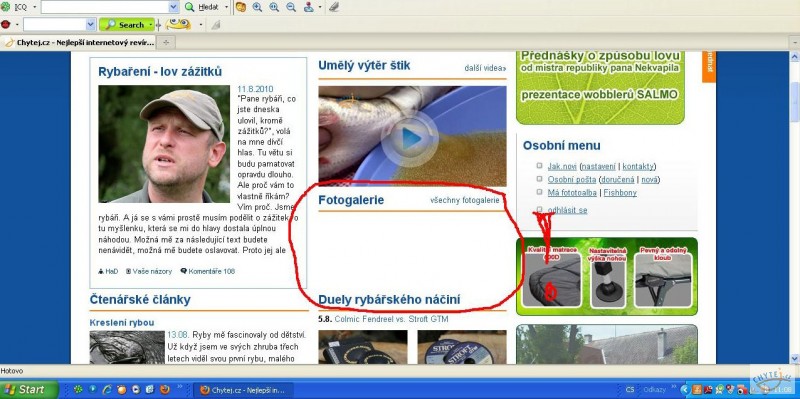Open the doručená mail link
The image size is (800, 399).
[x=617, y=180]
